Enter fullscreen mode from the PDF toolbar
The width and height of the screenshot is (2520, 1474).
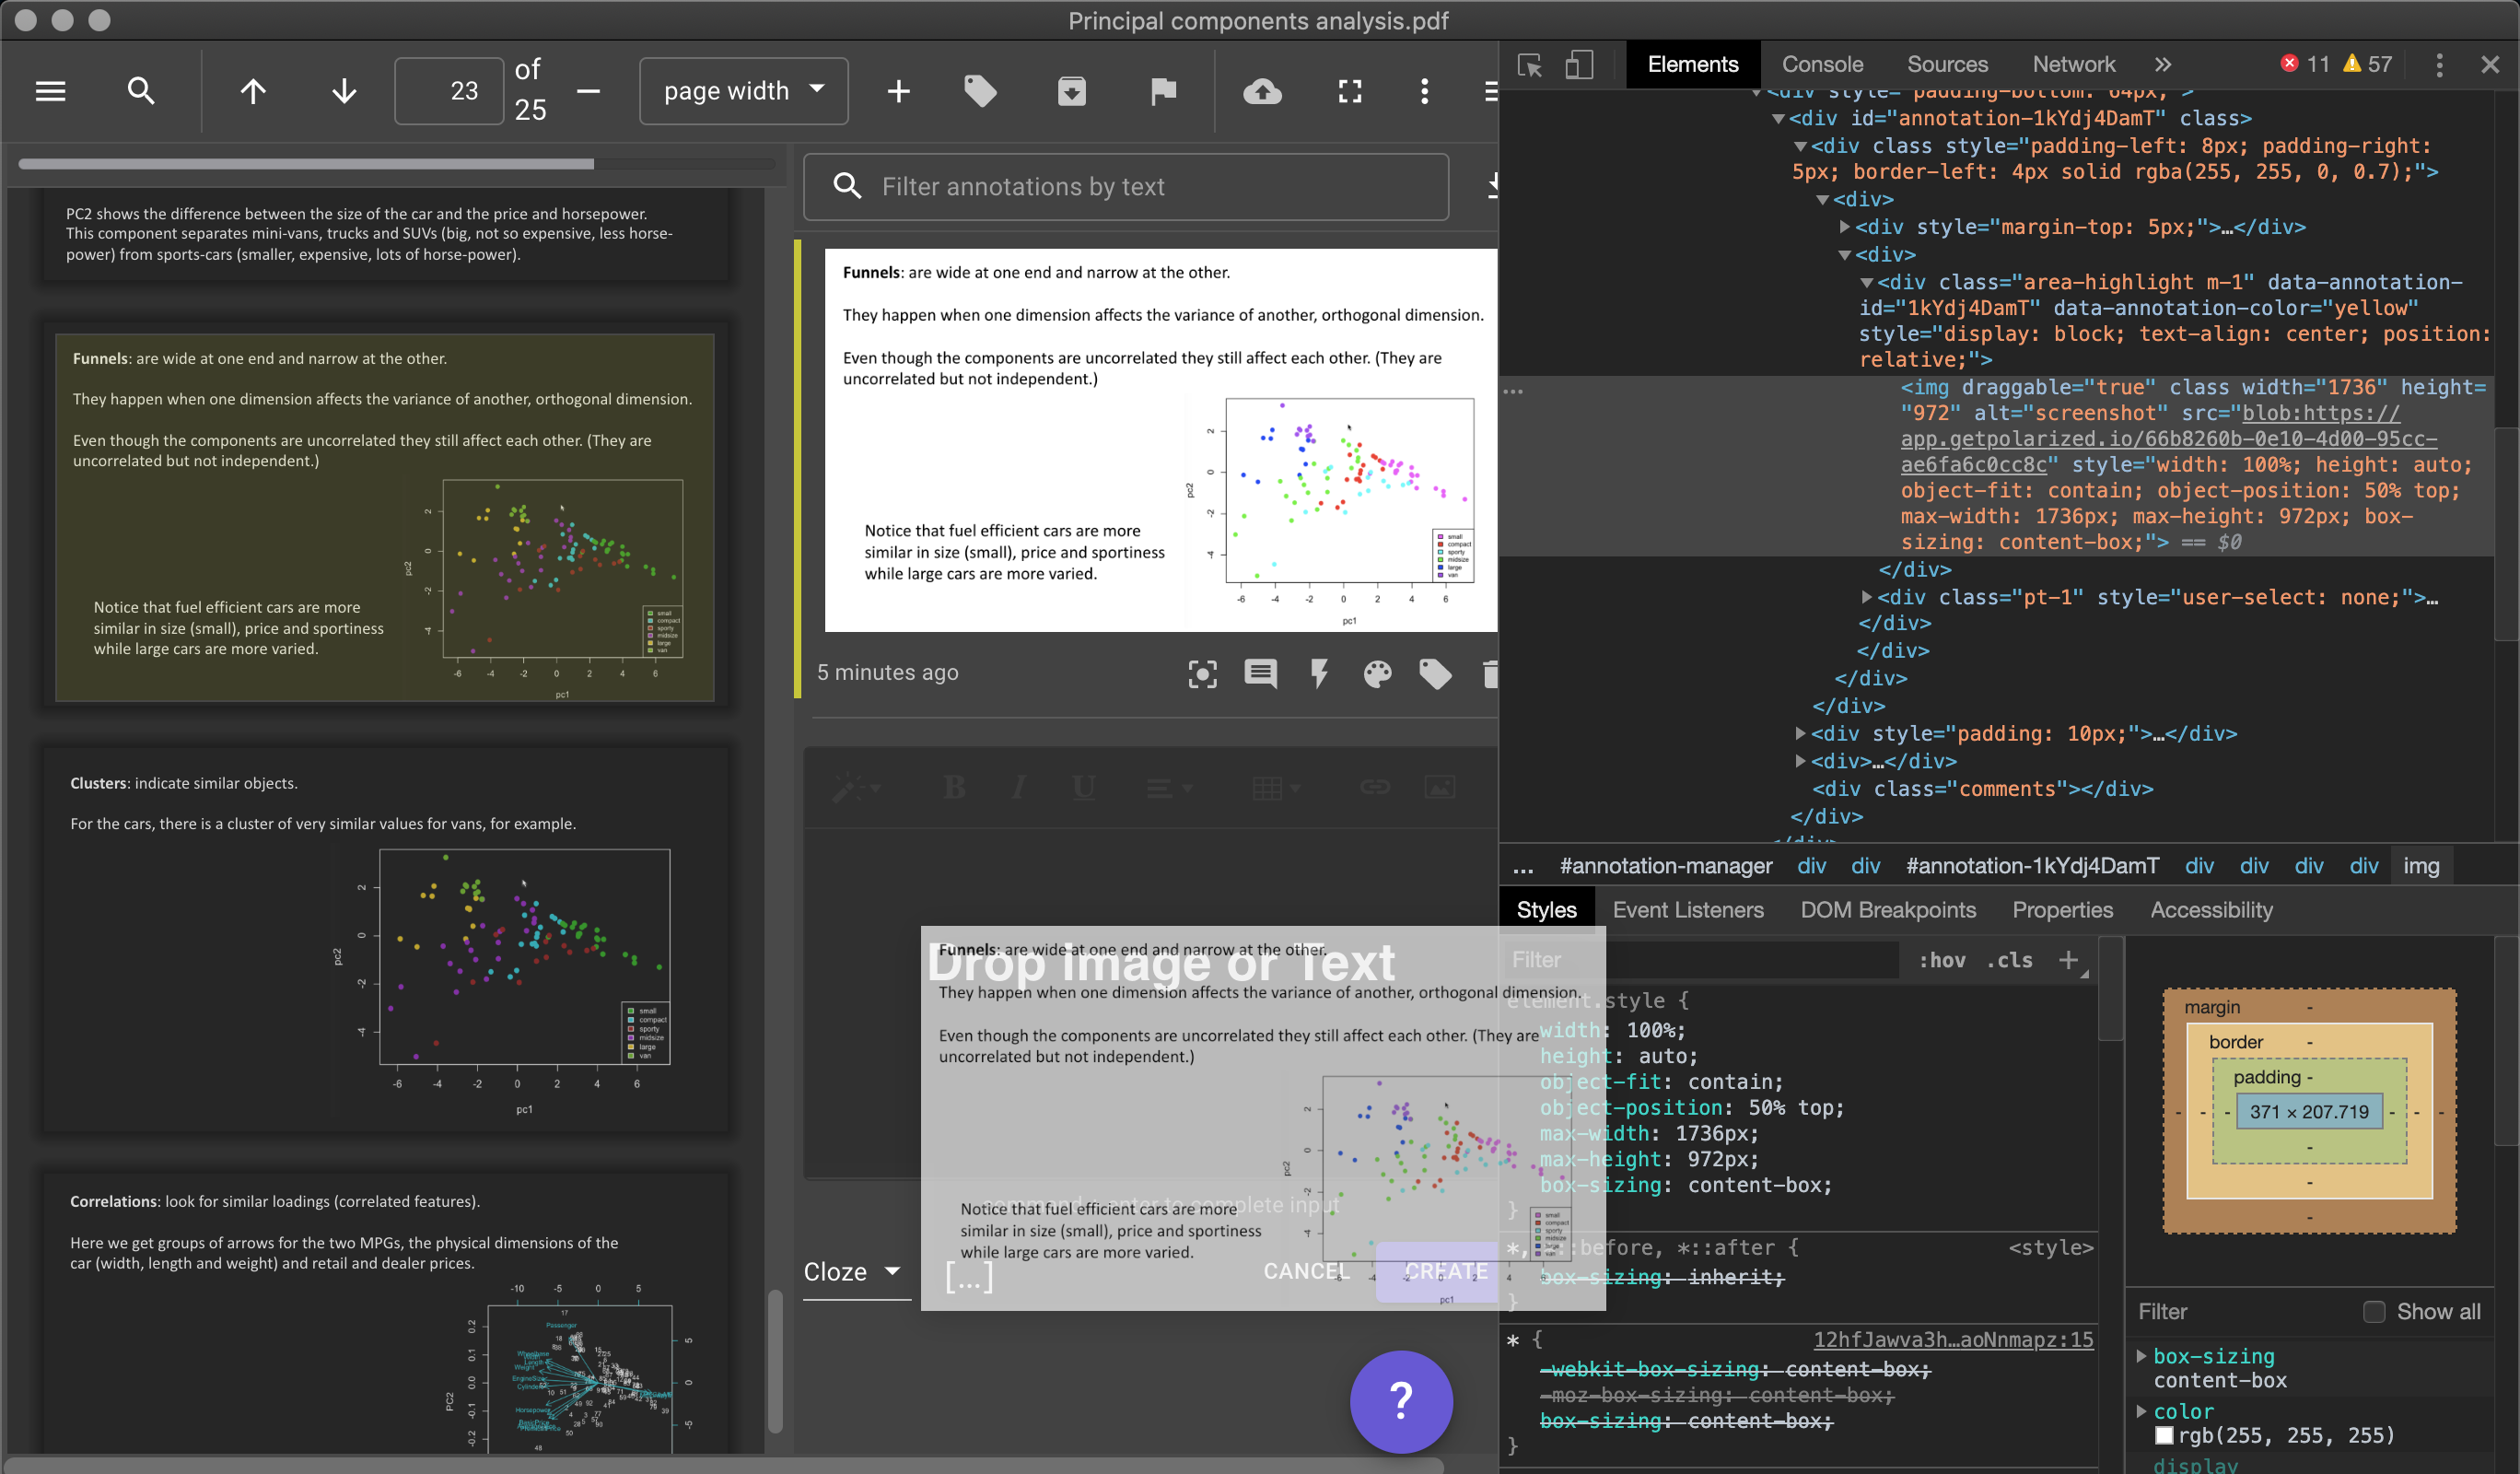tap(1349, 91)
